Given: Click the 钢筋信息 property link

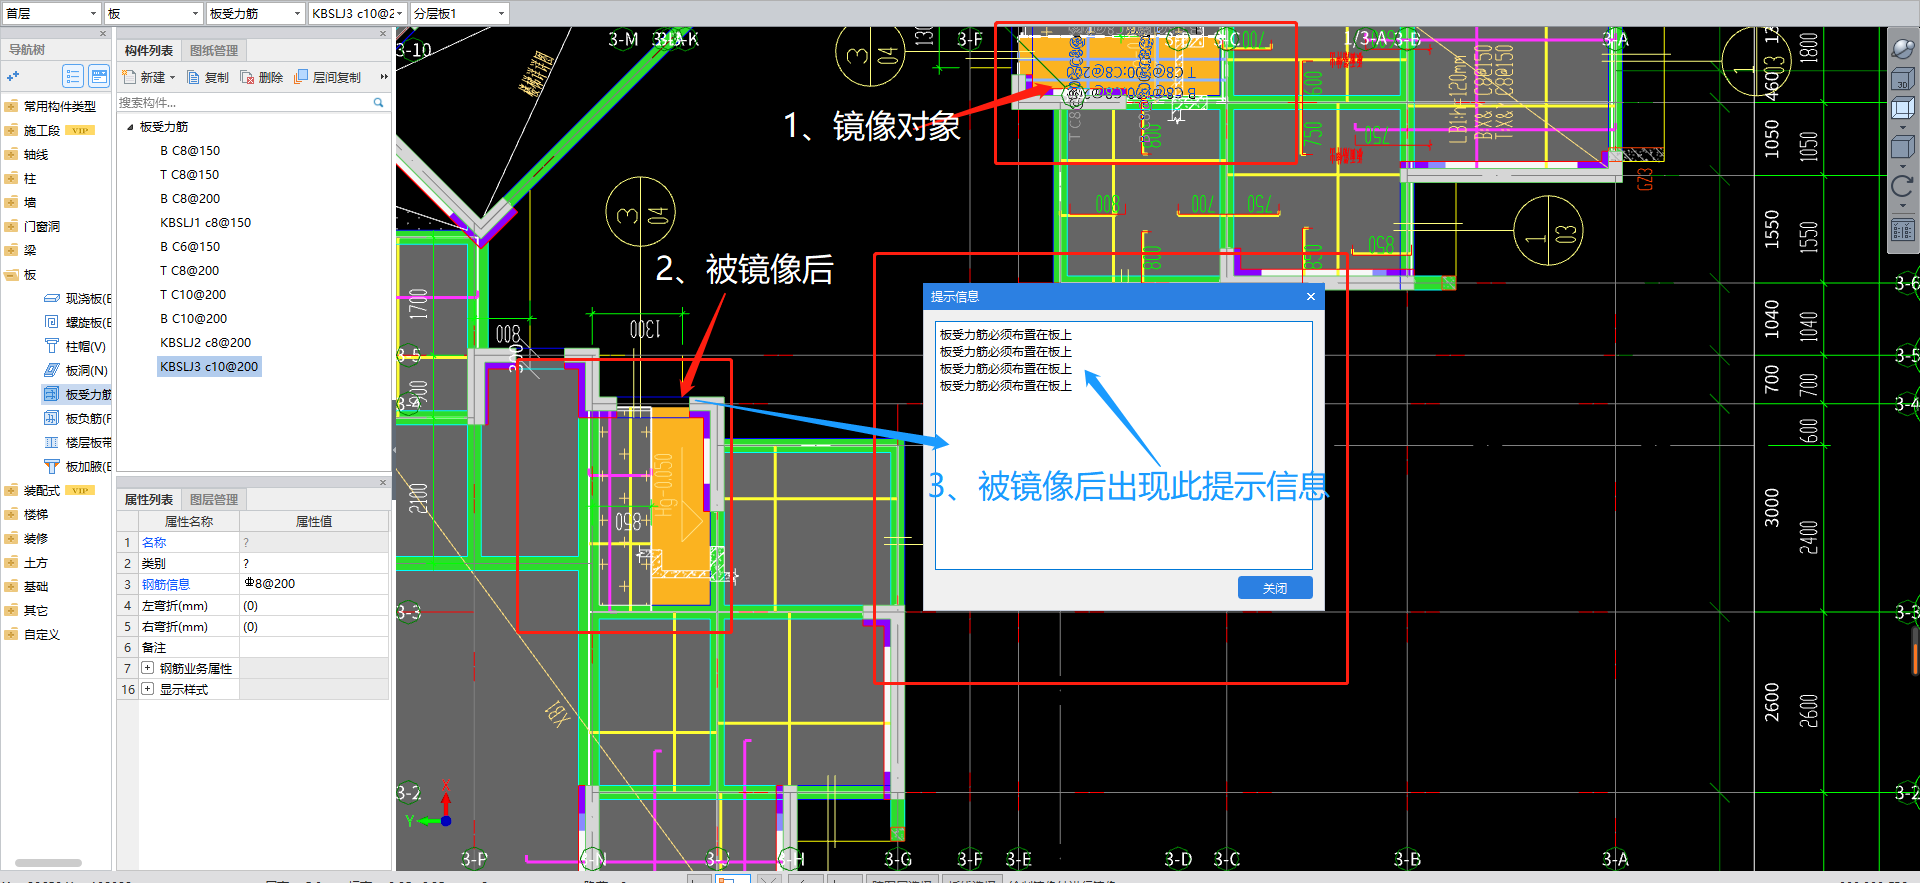Looking at the screenshot, I should tap(166, 584).
